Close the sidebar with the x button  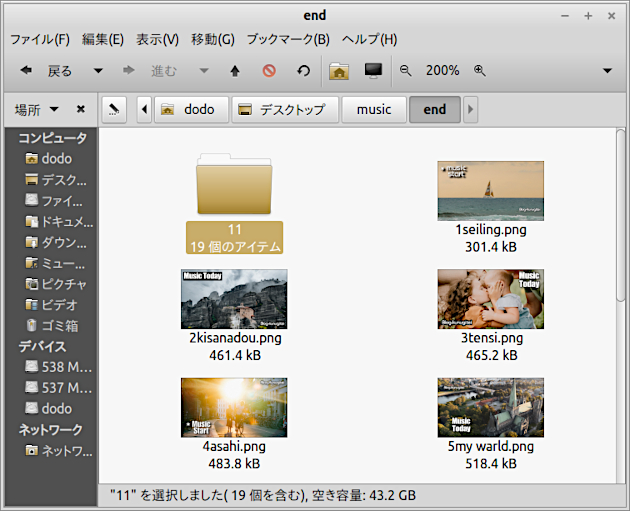(x=81, y=109)
